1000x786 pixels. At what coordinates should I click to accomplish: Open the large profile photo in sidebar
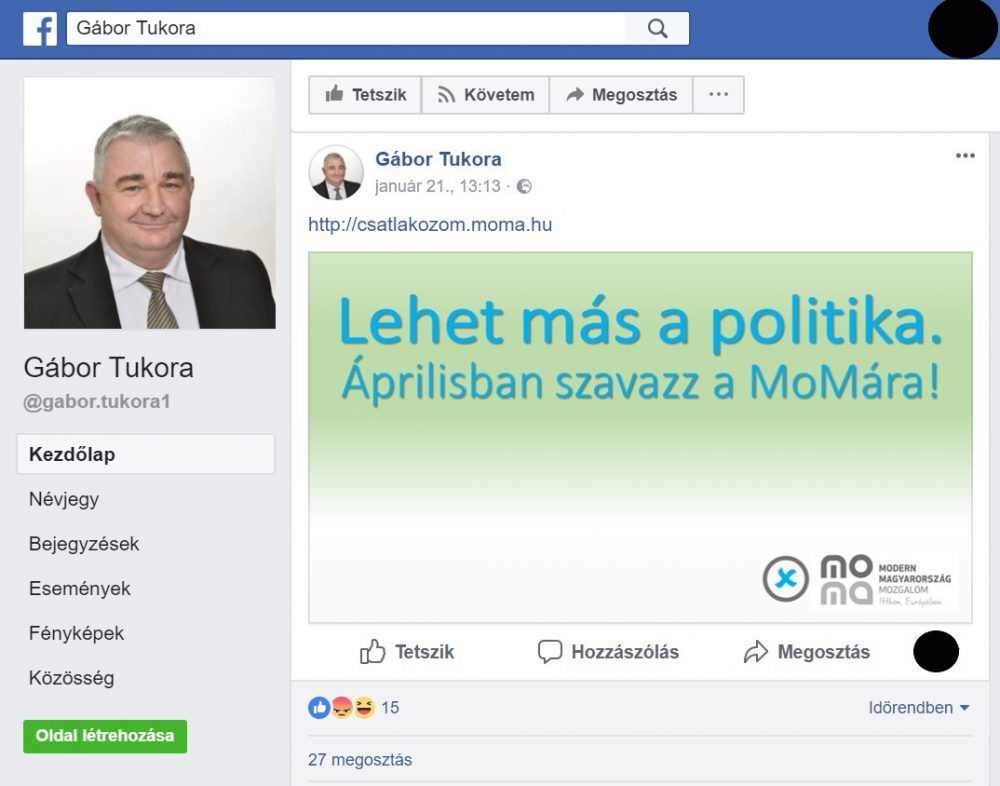pyautogui.click(x=150, y=203)
